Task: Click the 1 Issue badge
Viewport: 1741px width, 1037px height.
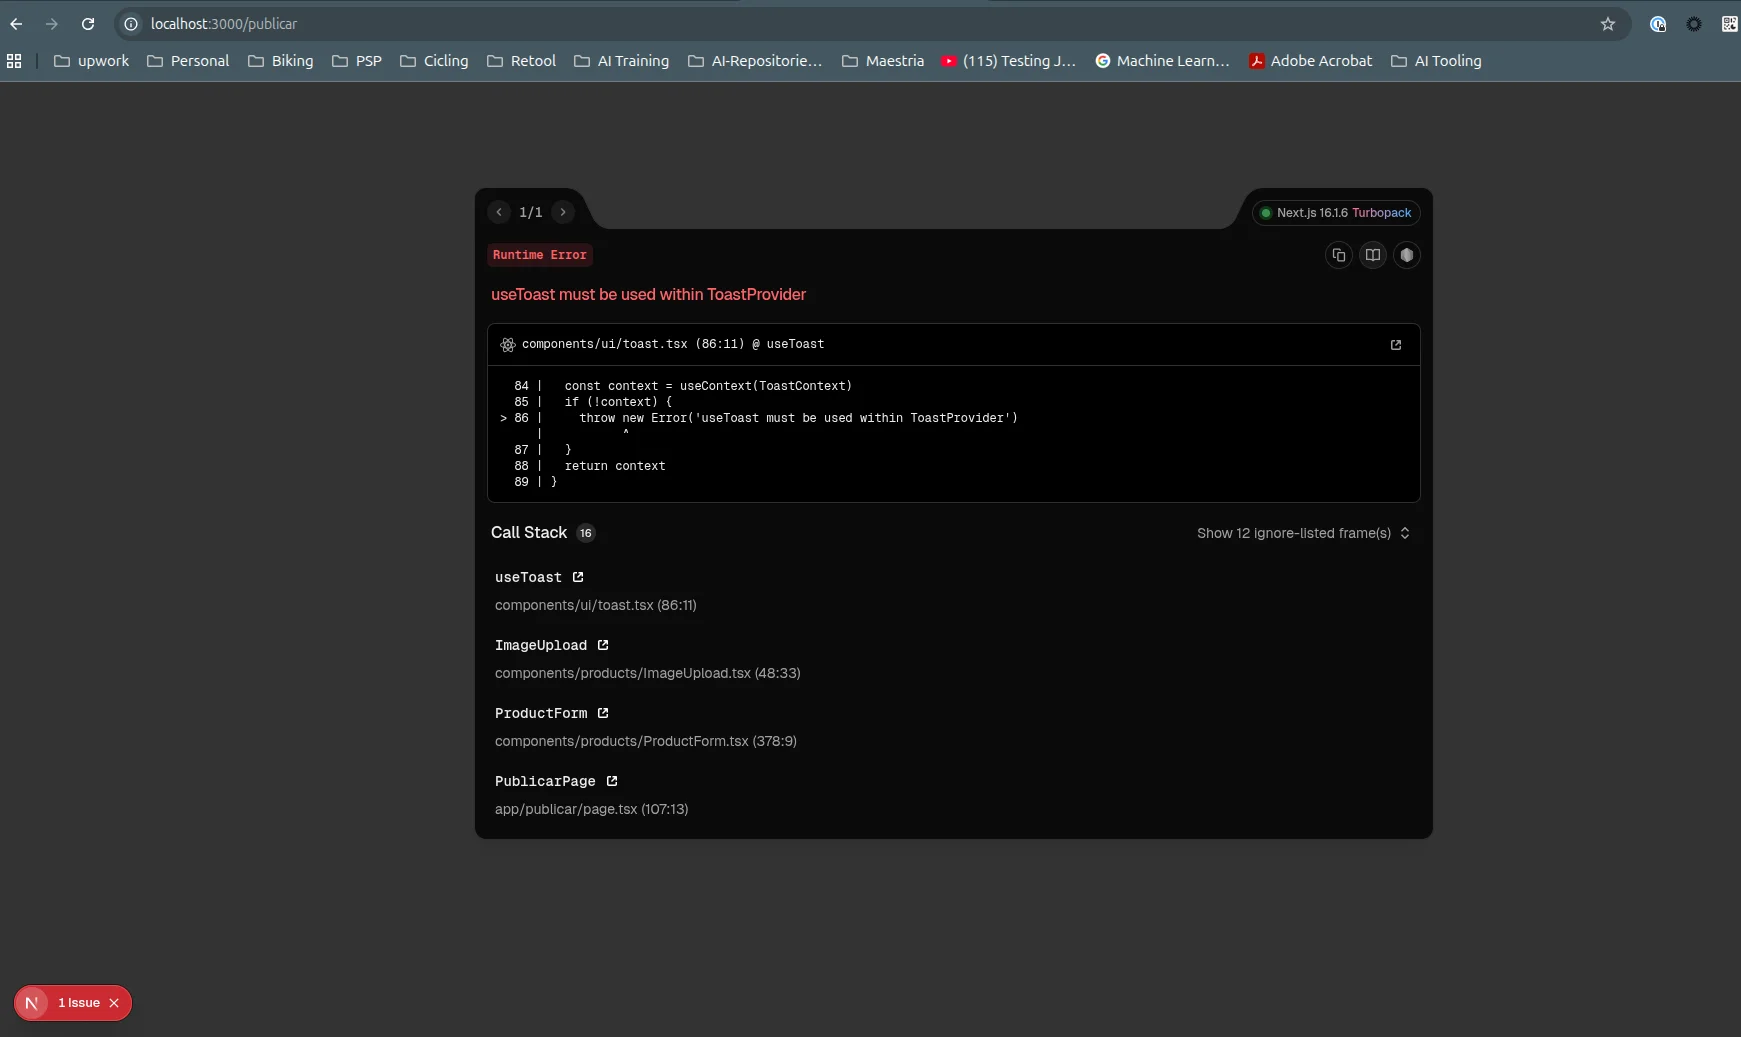Action: (x=79, y=1003)
